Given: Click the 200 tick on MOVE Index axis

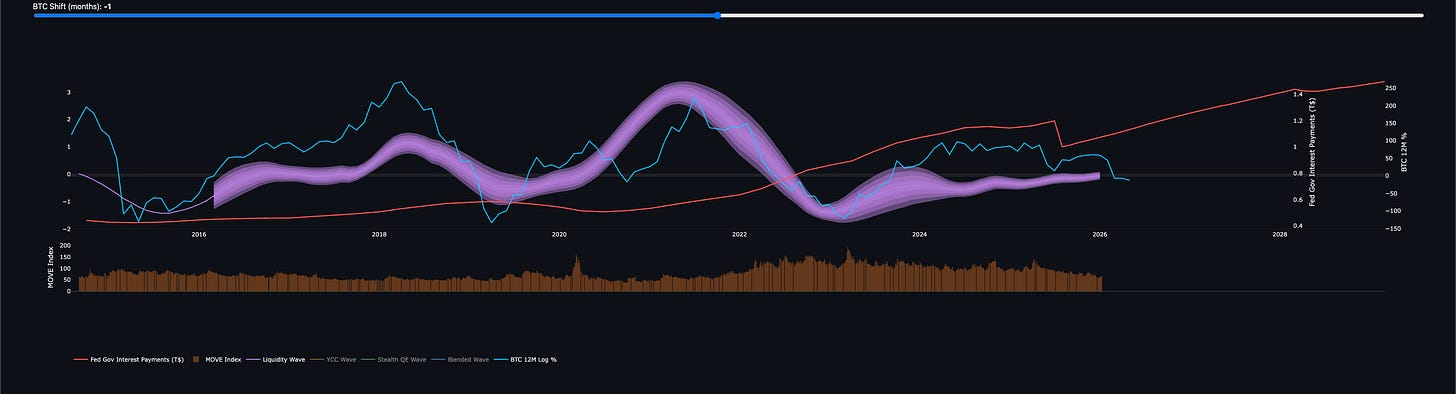Looking at the screenshot, I should 65,245.
